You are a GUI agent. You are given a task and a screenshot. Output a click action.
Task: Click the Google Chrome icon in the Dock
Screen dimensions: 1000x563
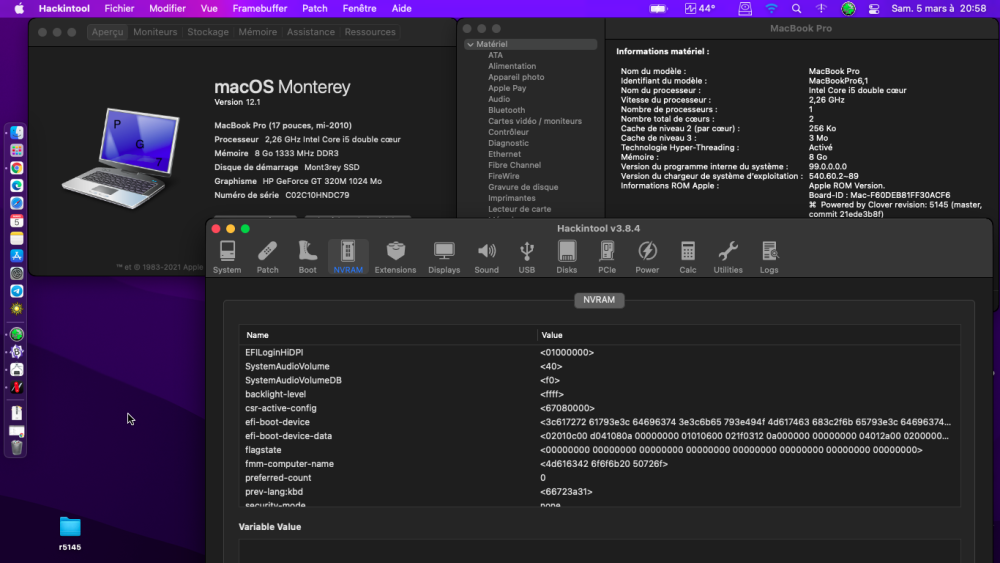click(x=17, y=168)
